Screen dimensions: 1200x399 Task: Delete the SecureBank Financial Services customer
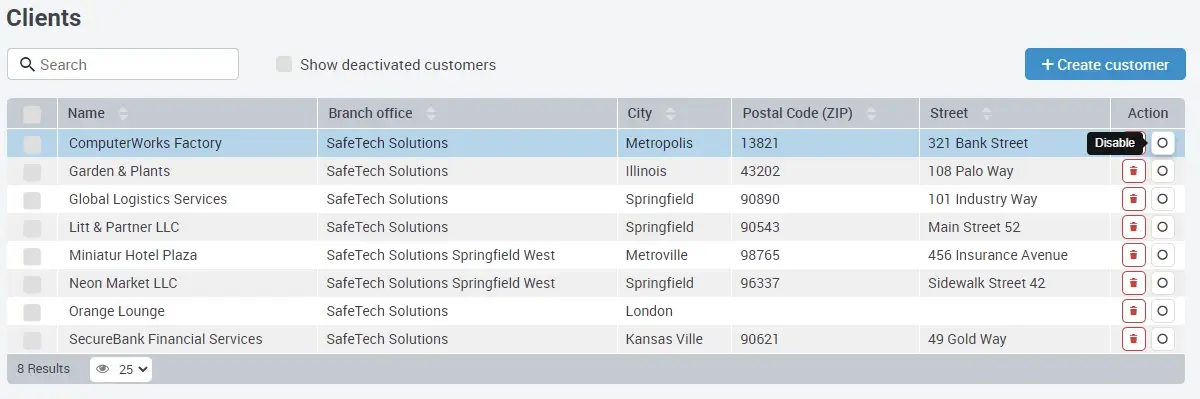[x=1133, y=339]
